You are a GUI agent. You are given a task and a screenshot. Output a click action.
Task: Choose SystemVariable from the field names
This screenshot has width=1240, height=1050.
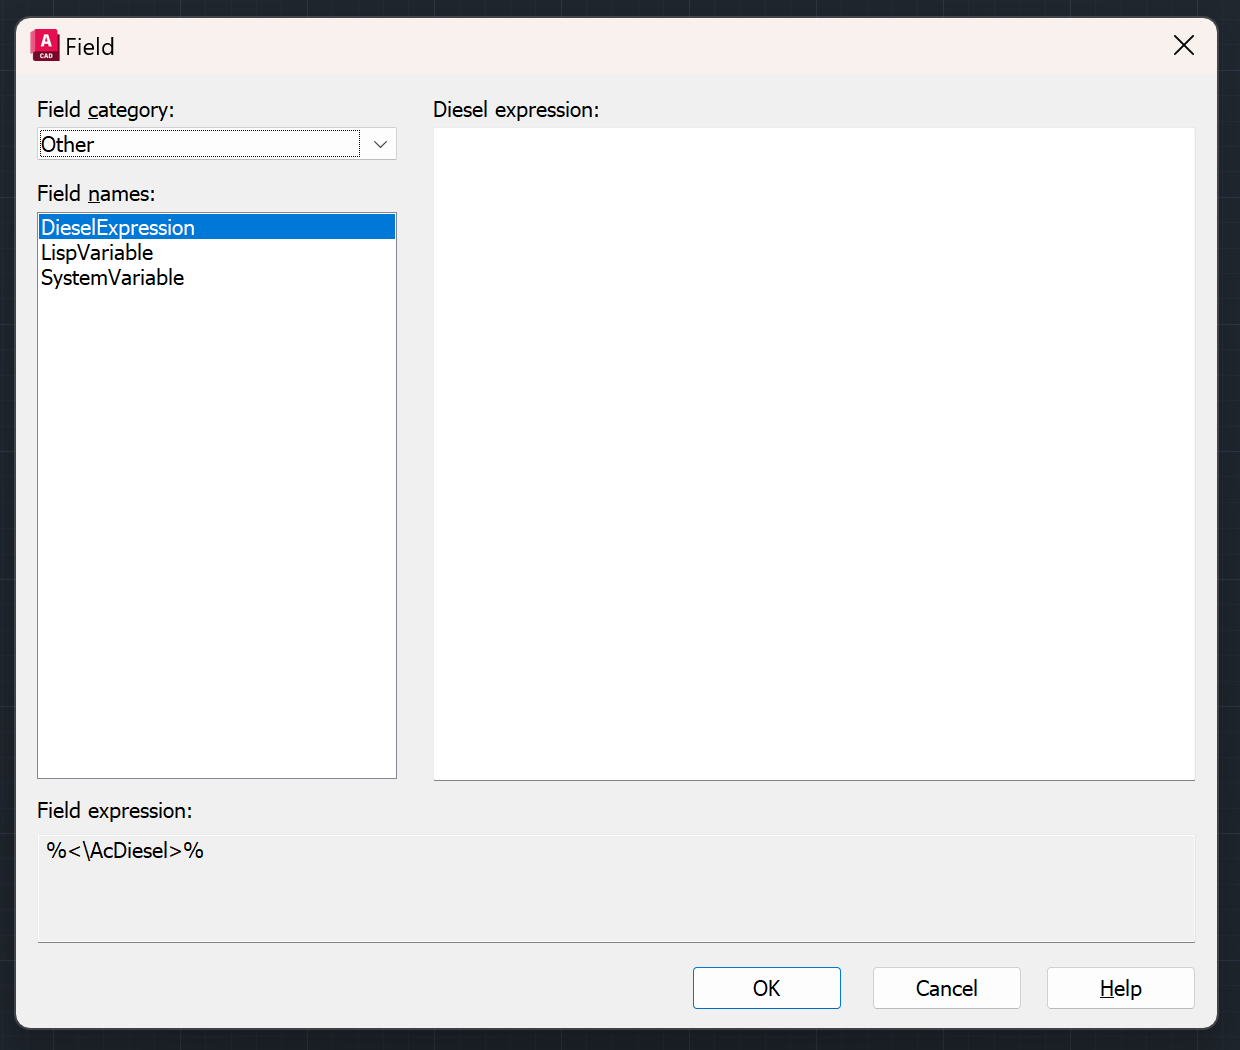(x=112, y=278)
